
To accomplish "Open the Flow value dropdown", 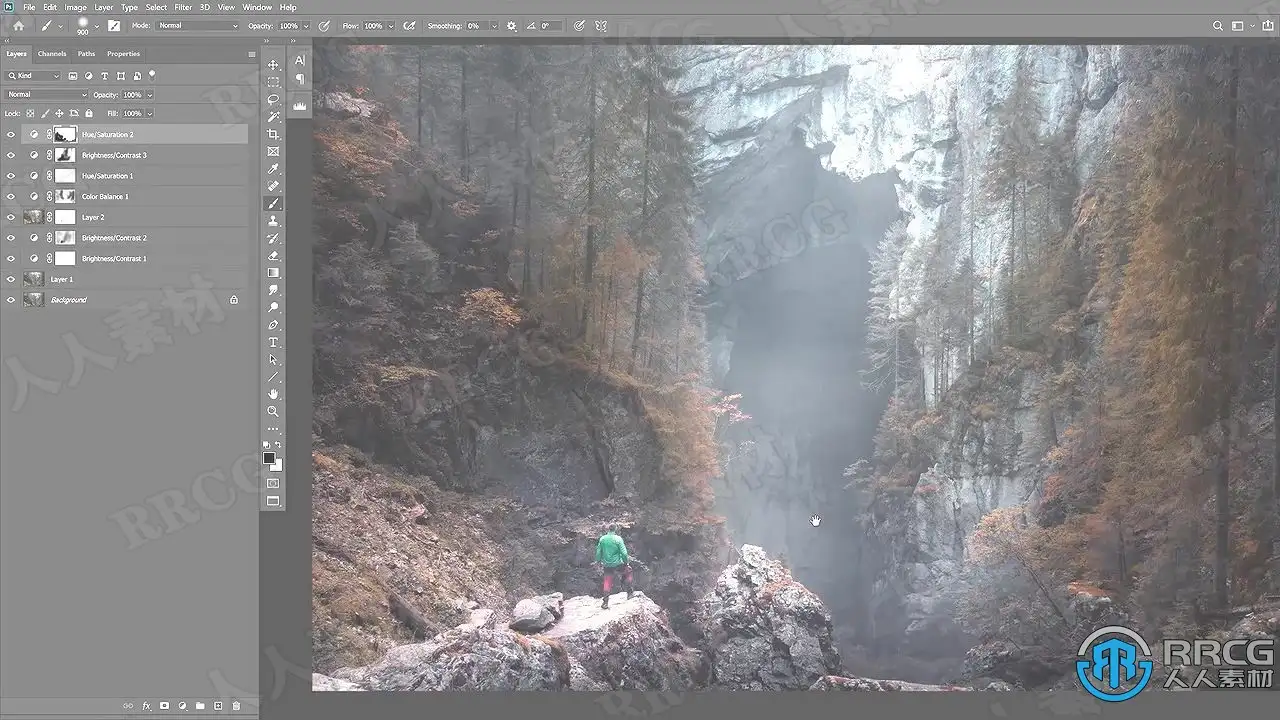I will [390, 26].
